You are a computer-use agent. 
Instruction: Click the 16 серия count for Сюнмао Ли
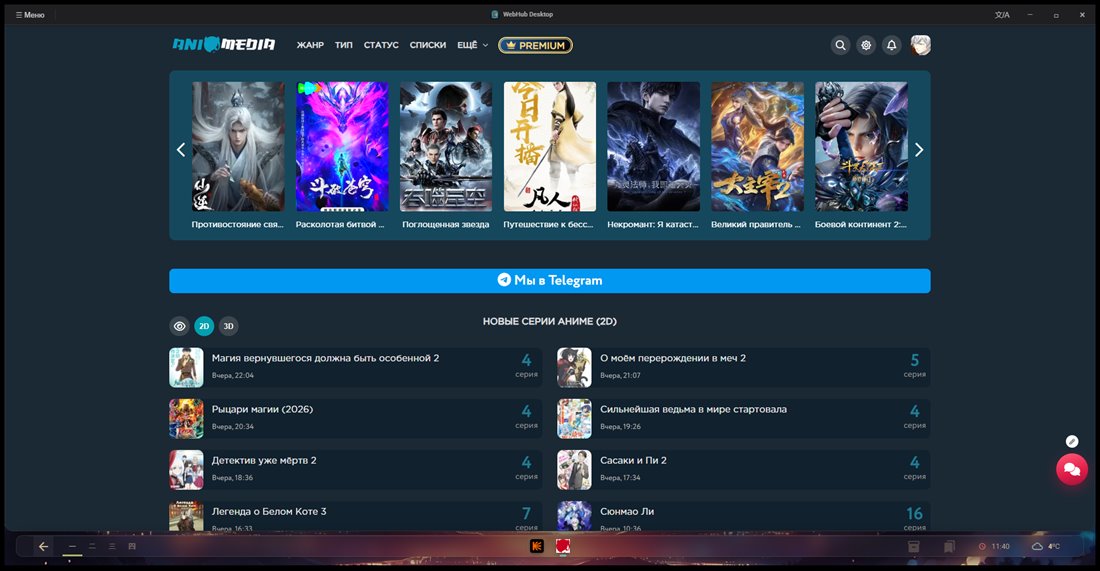click(x=914, y=518)
